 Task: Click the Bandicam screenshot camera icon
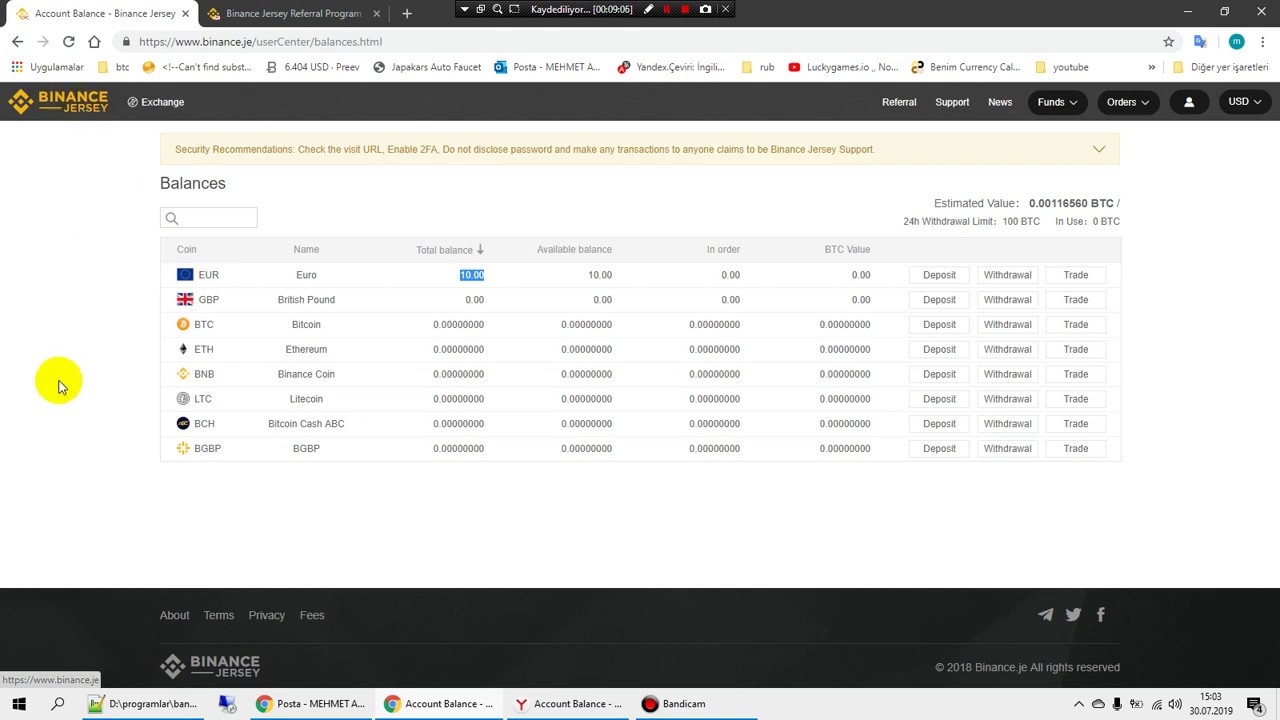(706, 9)
